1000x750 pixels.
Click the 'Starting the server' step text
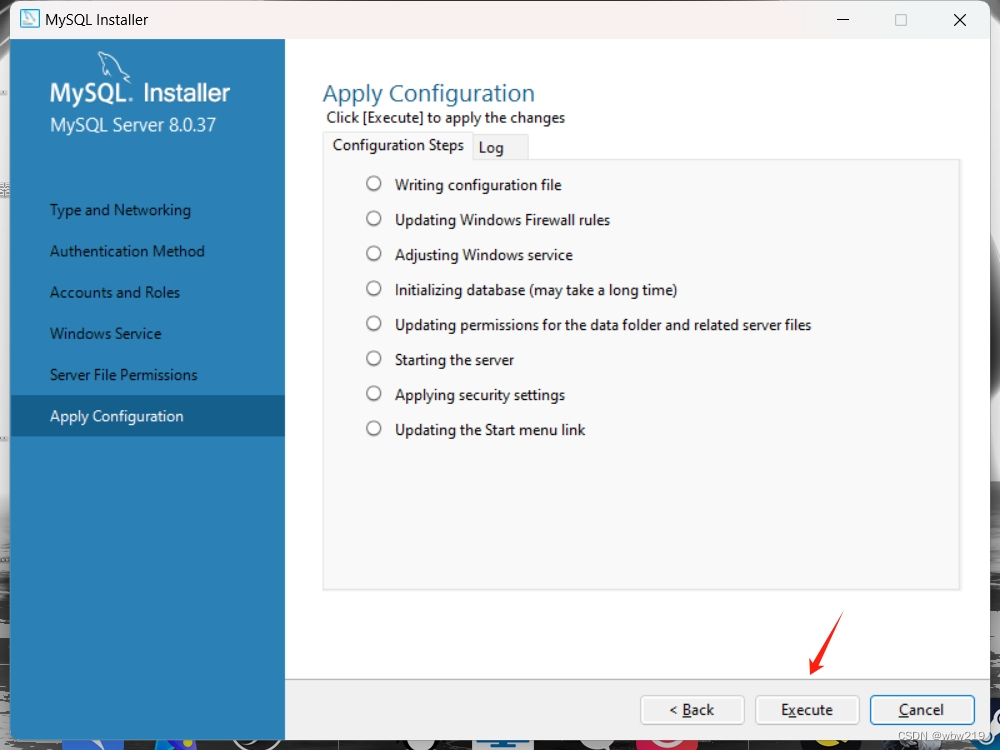(x=454, y=360)
